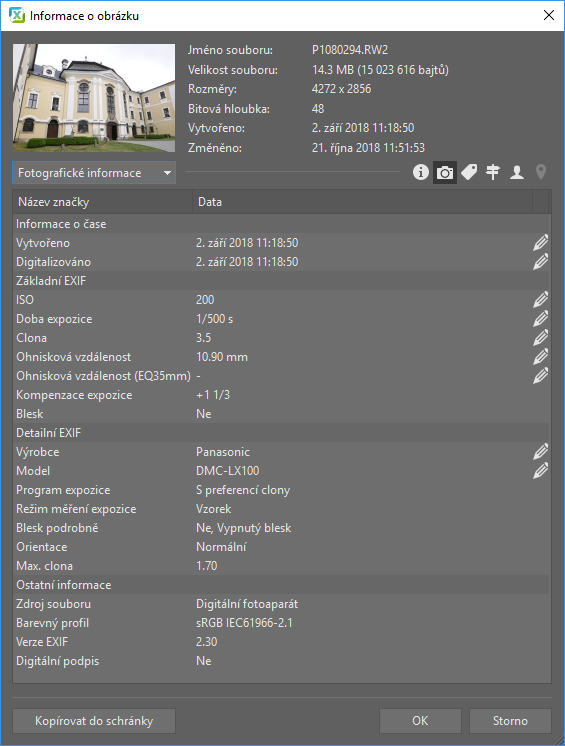Edit Model DMC-LX100 with pencil icon
The image size is (565, 746).
540,471
